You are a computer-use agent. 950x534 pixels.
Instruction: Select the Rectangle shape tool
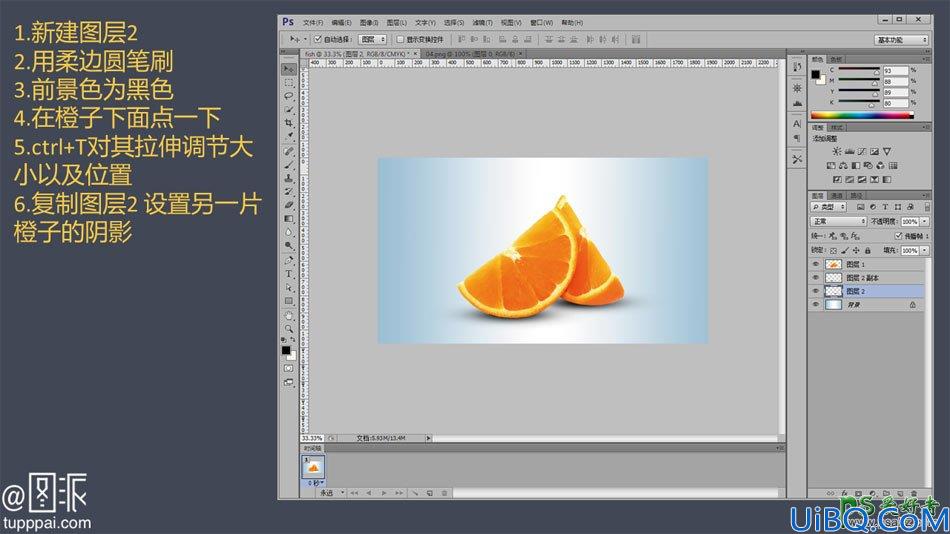[x=289, y=301]
